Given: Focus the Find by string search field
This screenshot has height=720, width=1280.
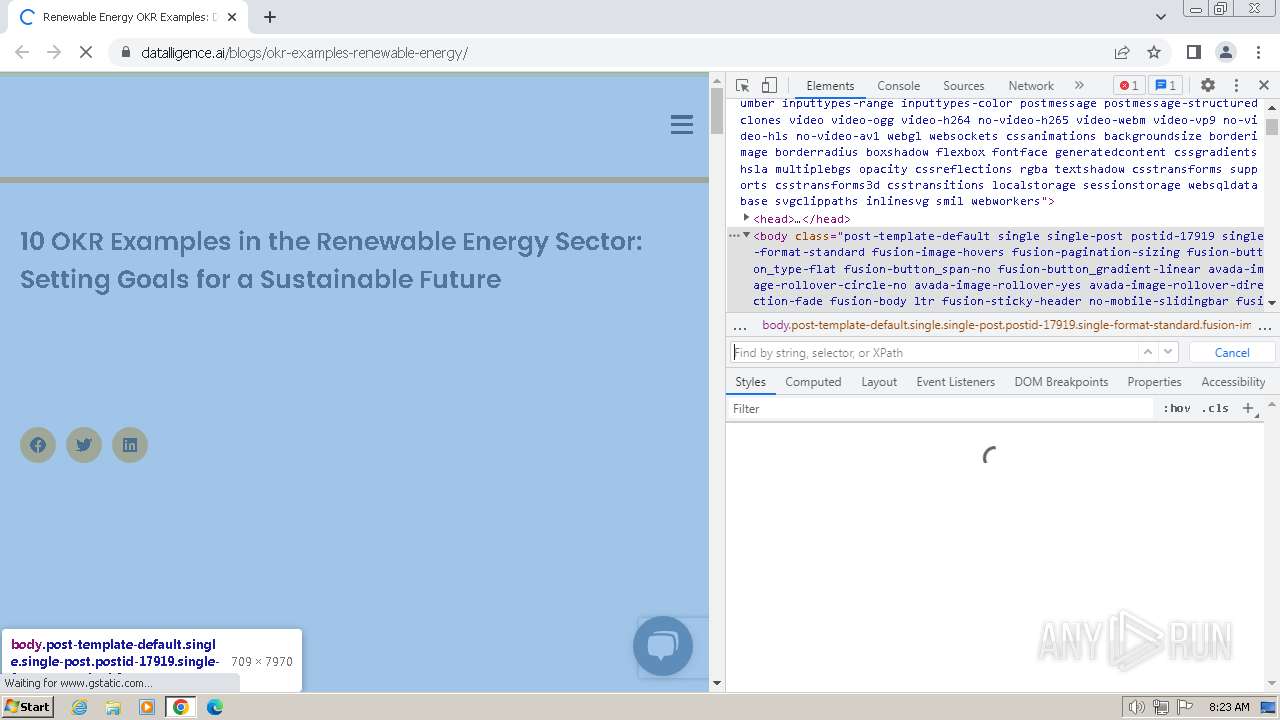Looking at the screenshot, I should [x=933, y=352].
